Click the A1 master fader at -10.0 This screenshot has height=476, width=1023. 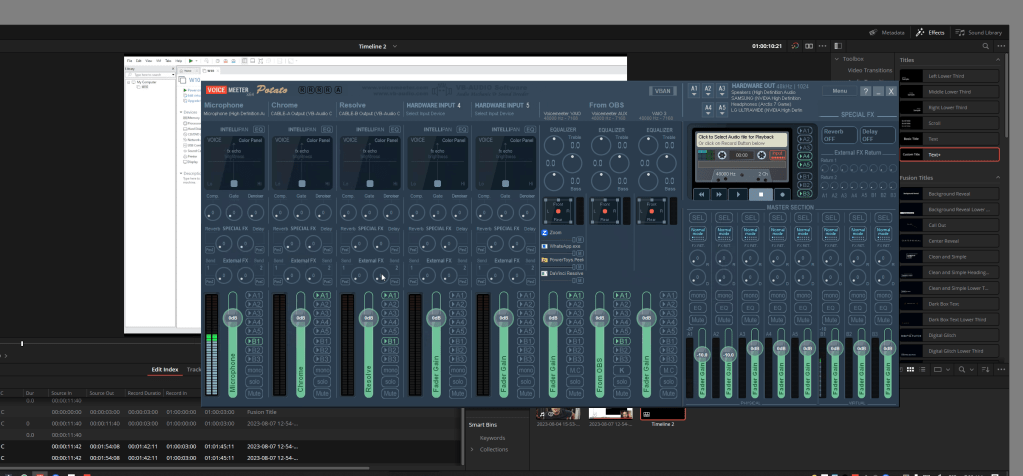point(702,355)
